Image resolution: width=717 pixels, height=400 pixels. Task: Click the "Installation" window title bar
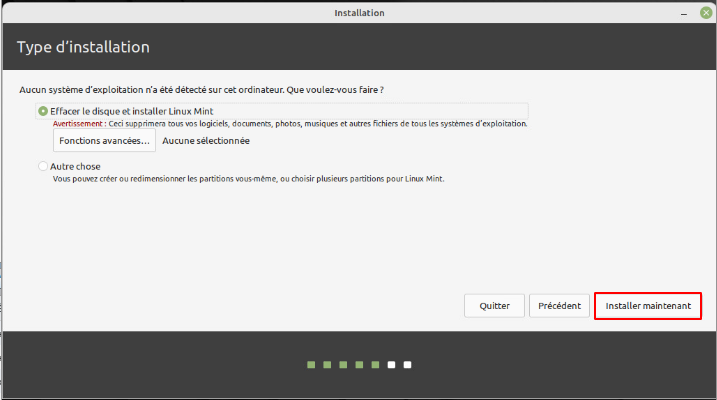click(x=358, y=13)
